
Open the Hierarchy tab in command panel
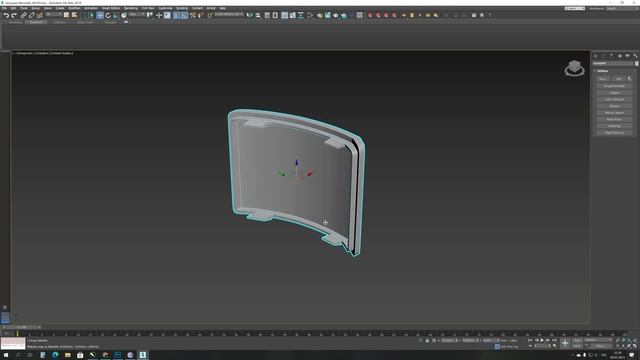pos(611,56)
